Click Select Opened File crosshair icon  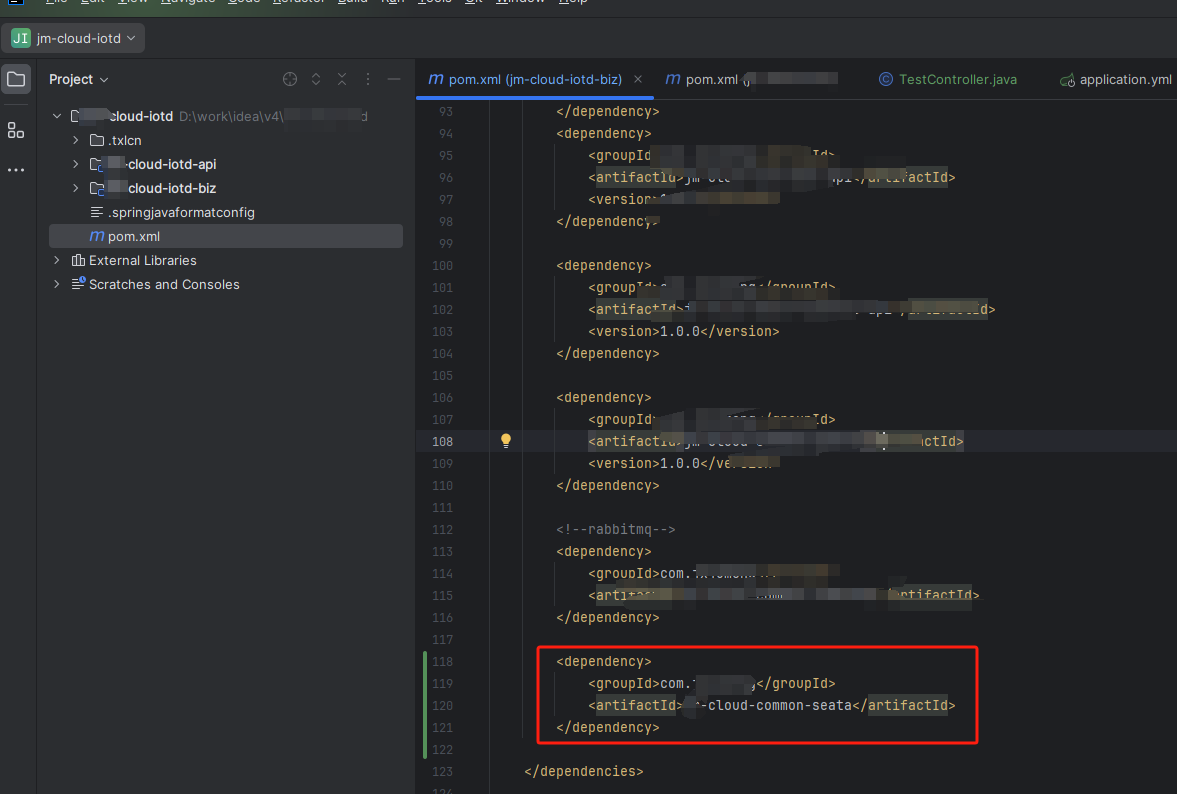[x=290, y=79]
